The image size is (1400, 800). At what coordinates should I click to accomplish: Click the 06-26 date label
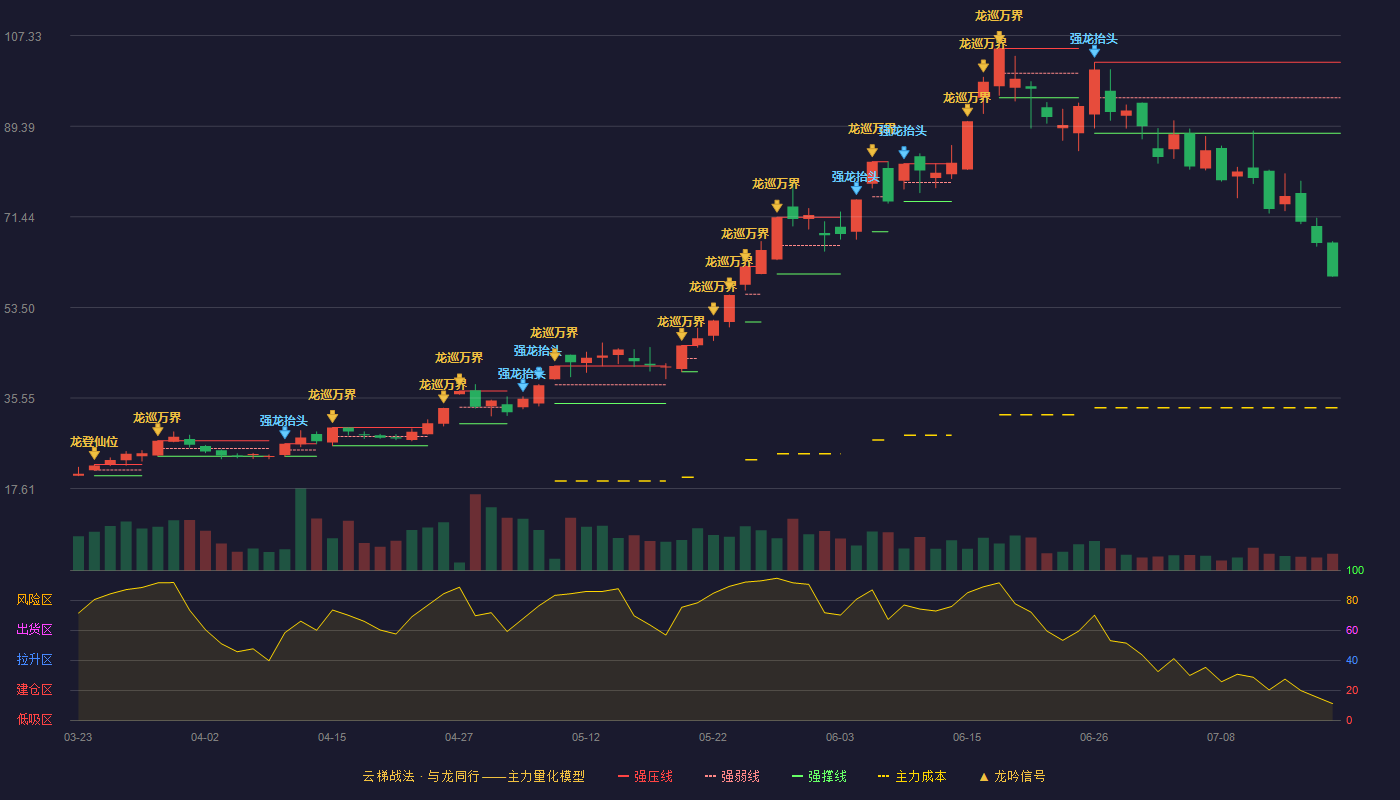pos(1094,737)
